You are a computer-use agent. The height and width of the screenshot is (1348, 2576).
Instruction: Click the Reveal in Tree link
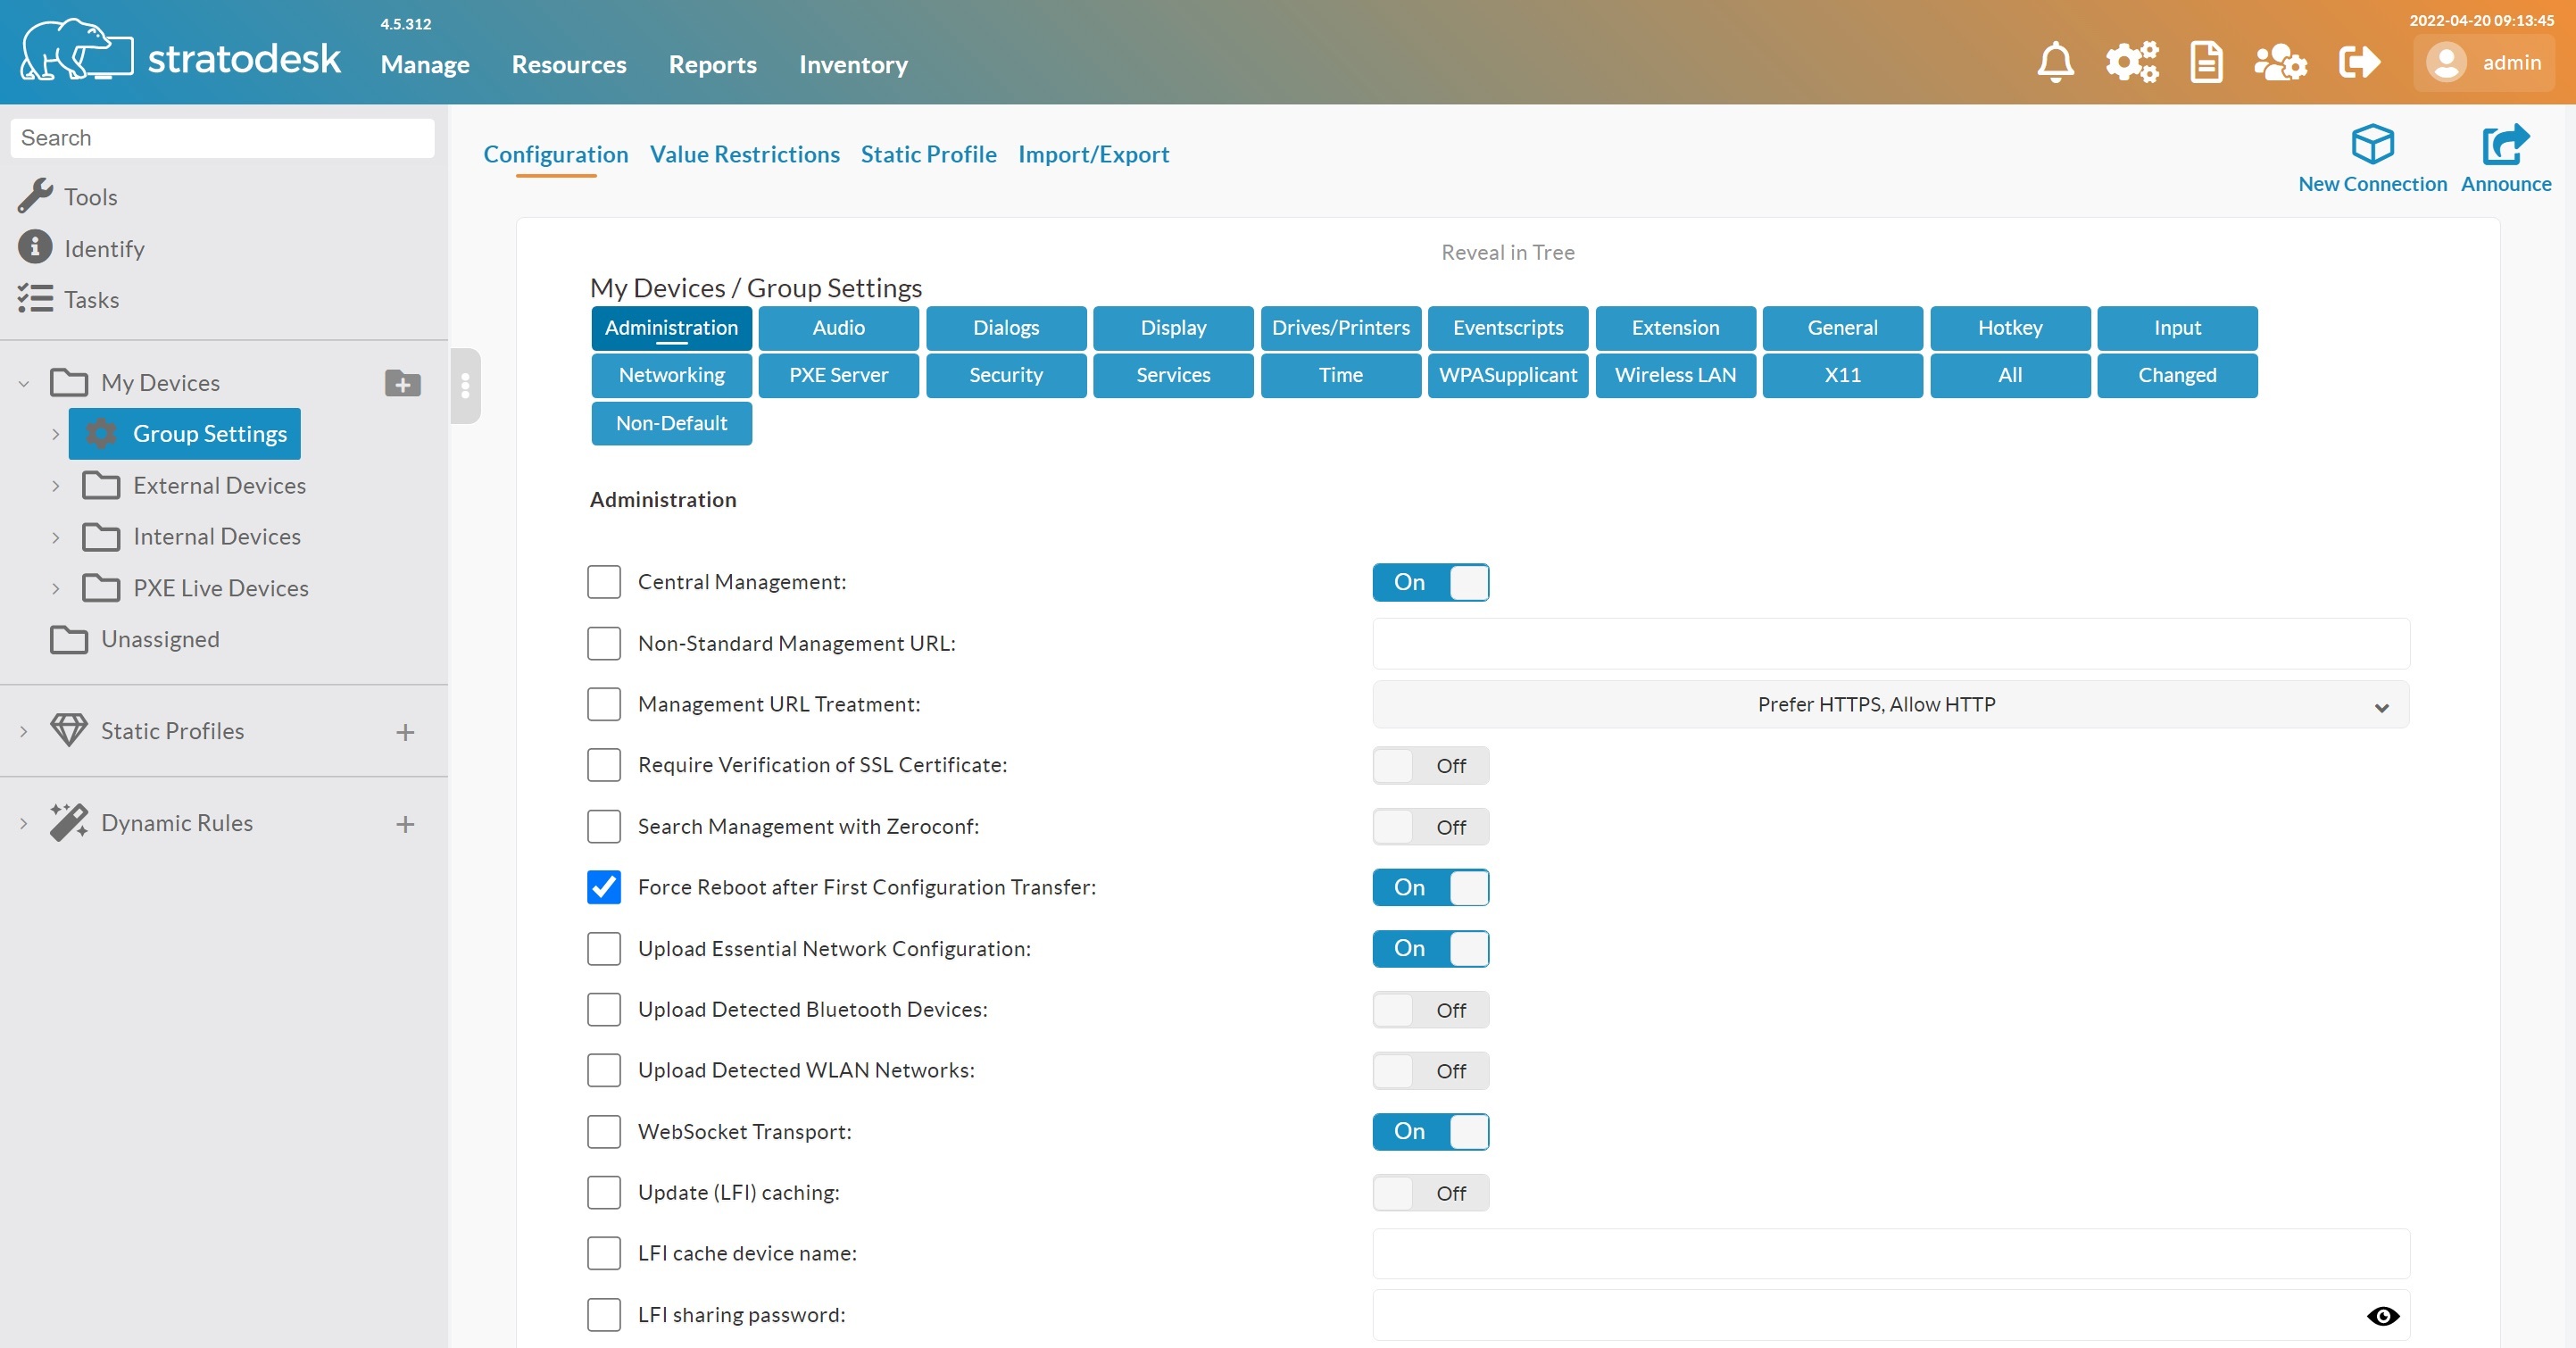coord(1508,253)
